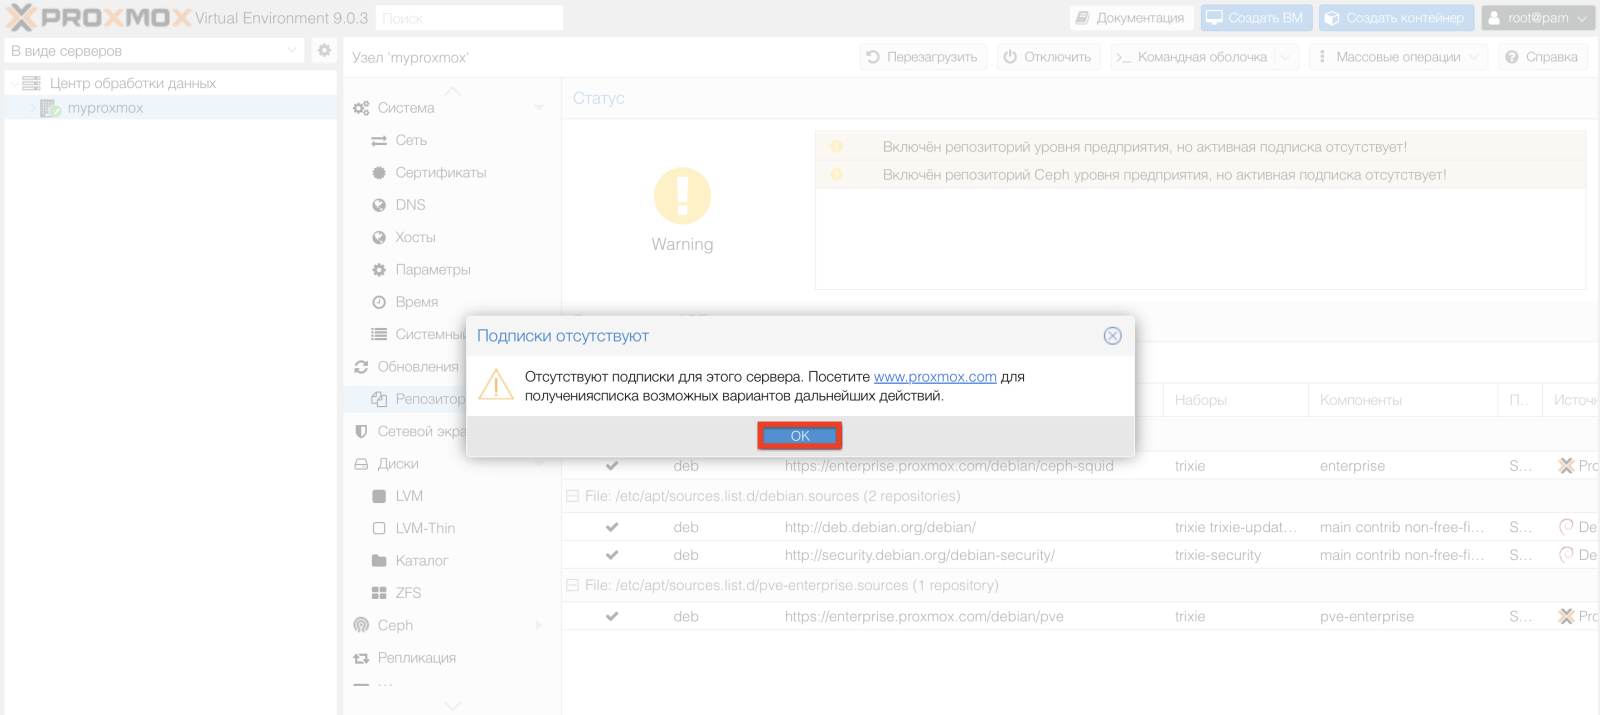Image resolution: width=1600 pixels, height=715 pixels.
Task: Click the 'http://deb.debian.org/debian/' URL cell
Action: coord(880,527)
